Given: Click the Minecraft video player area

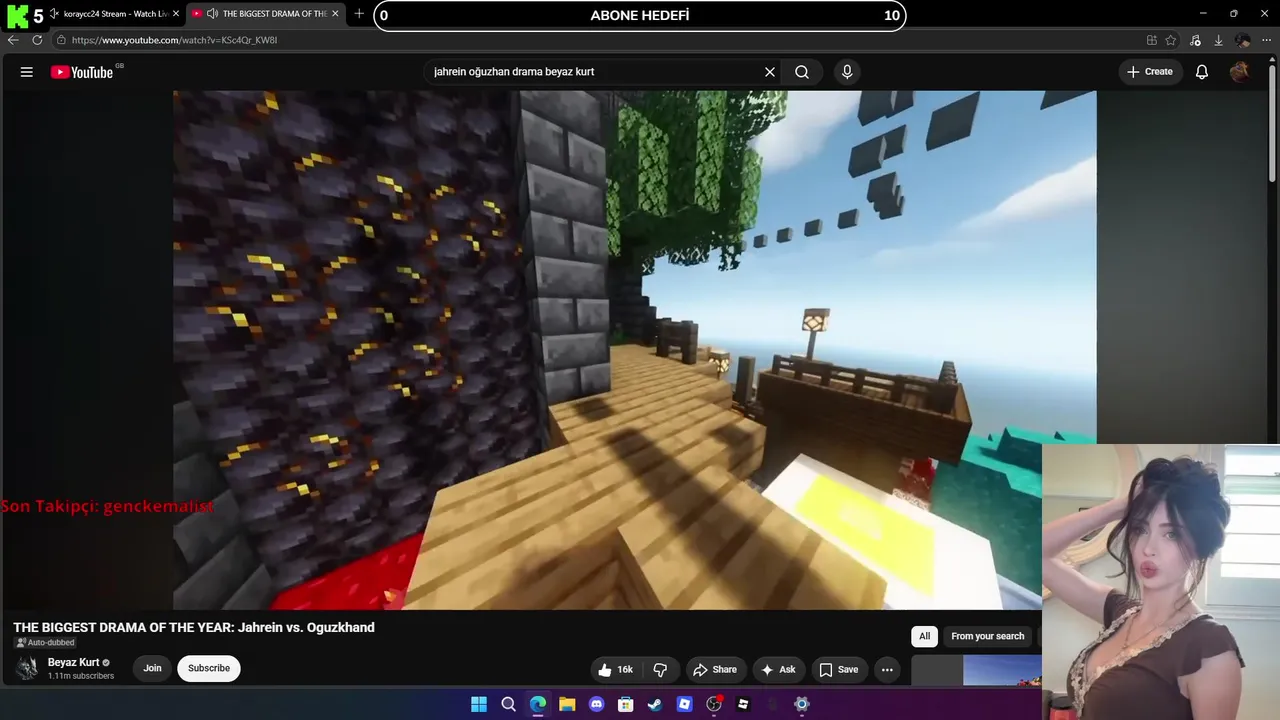Looking at the screenshot, I should pos(634,350).
